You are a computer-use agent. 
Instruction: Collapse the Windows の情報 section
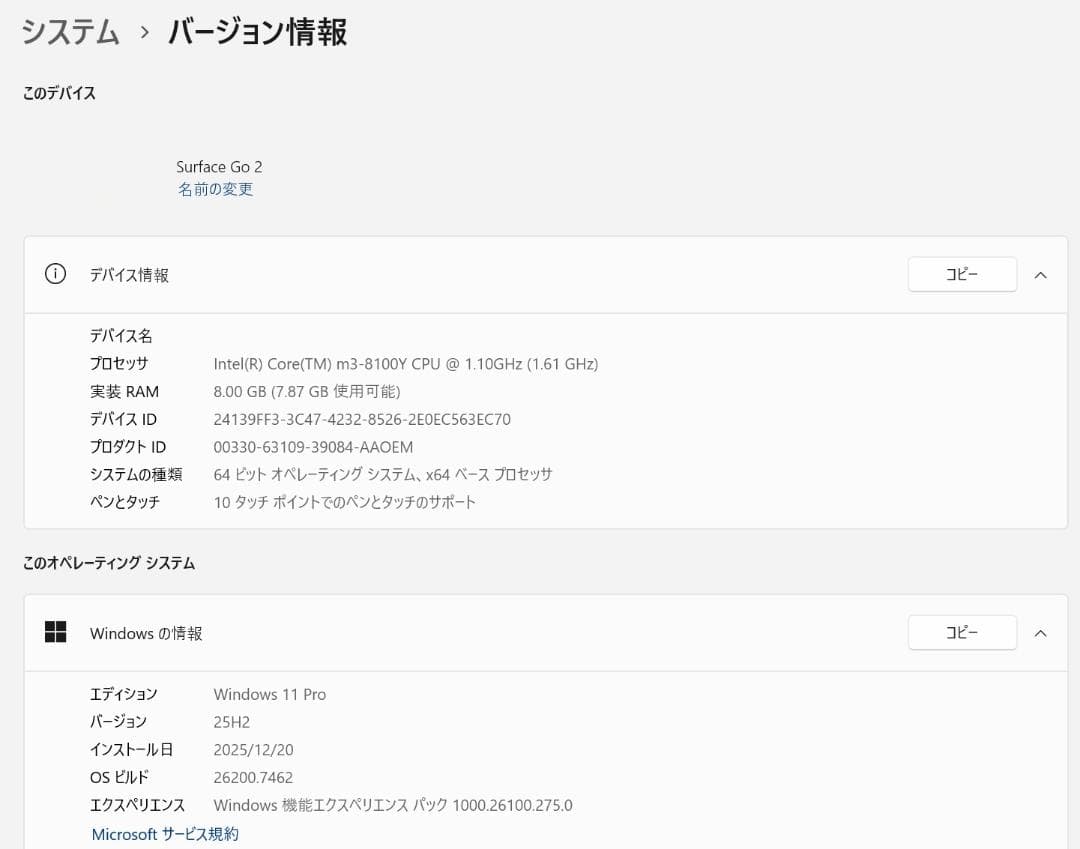[x=1040, y=632]
